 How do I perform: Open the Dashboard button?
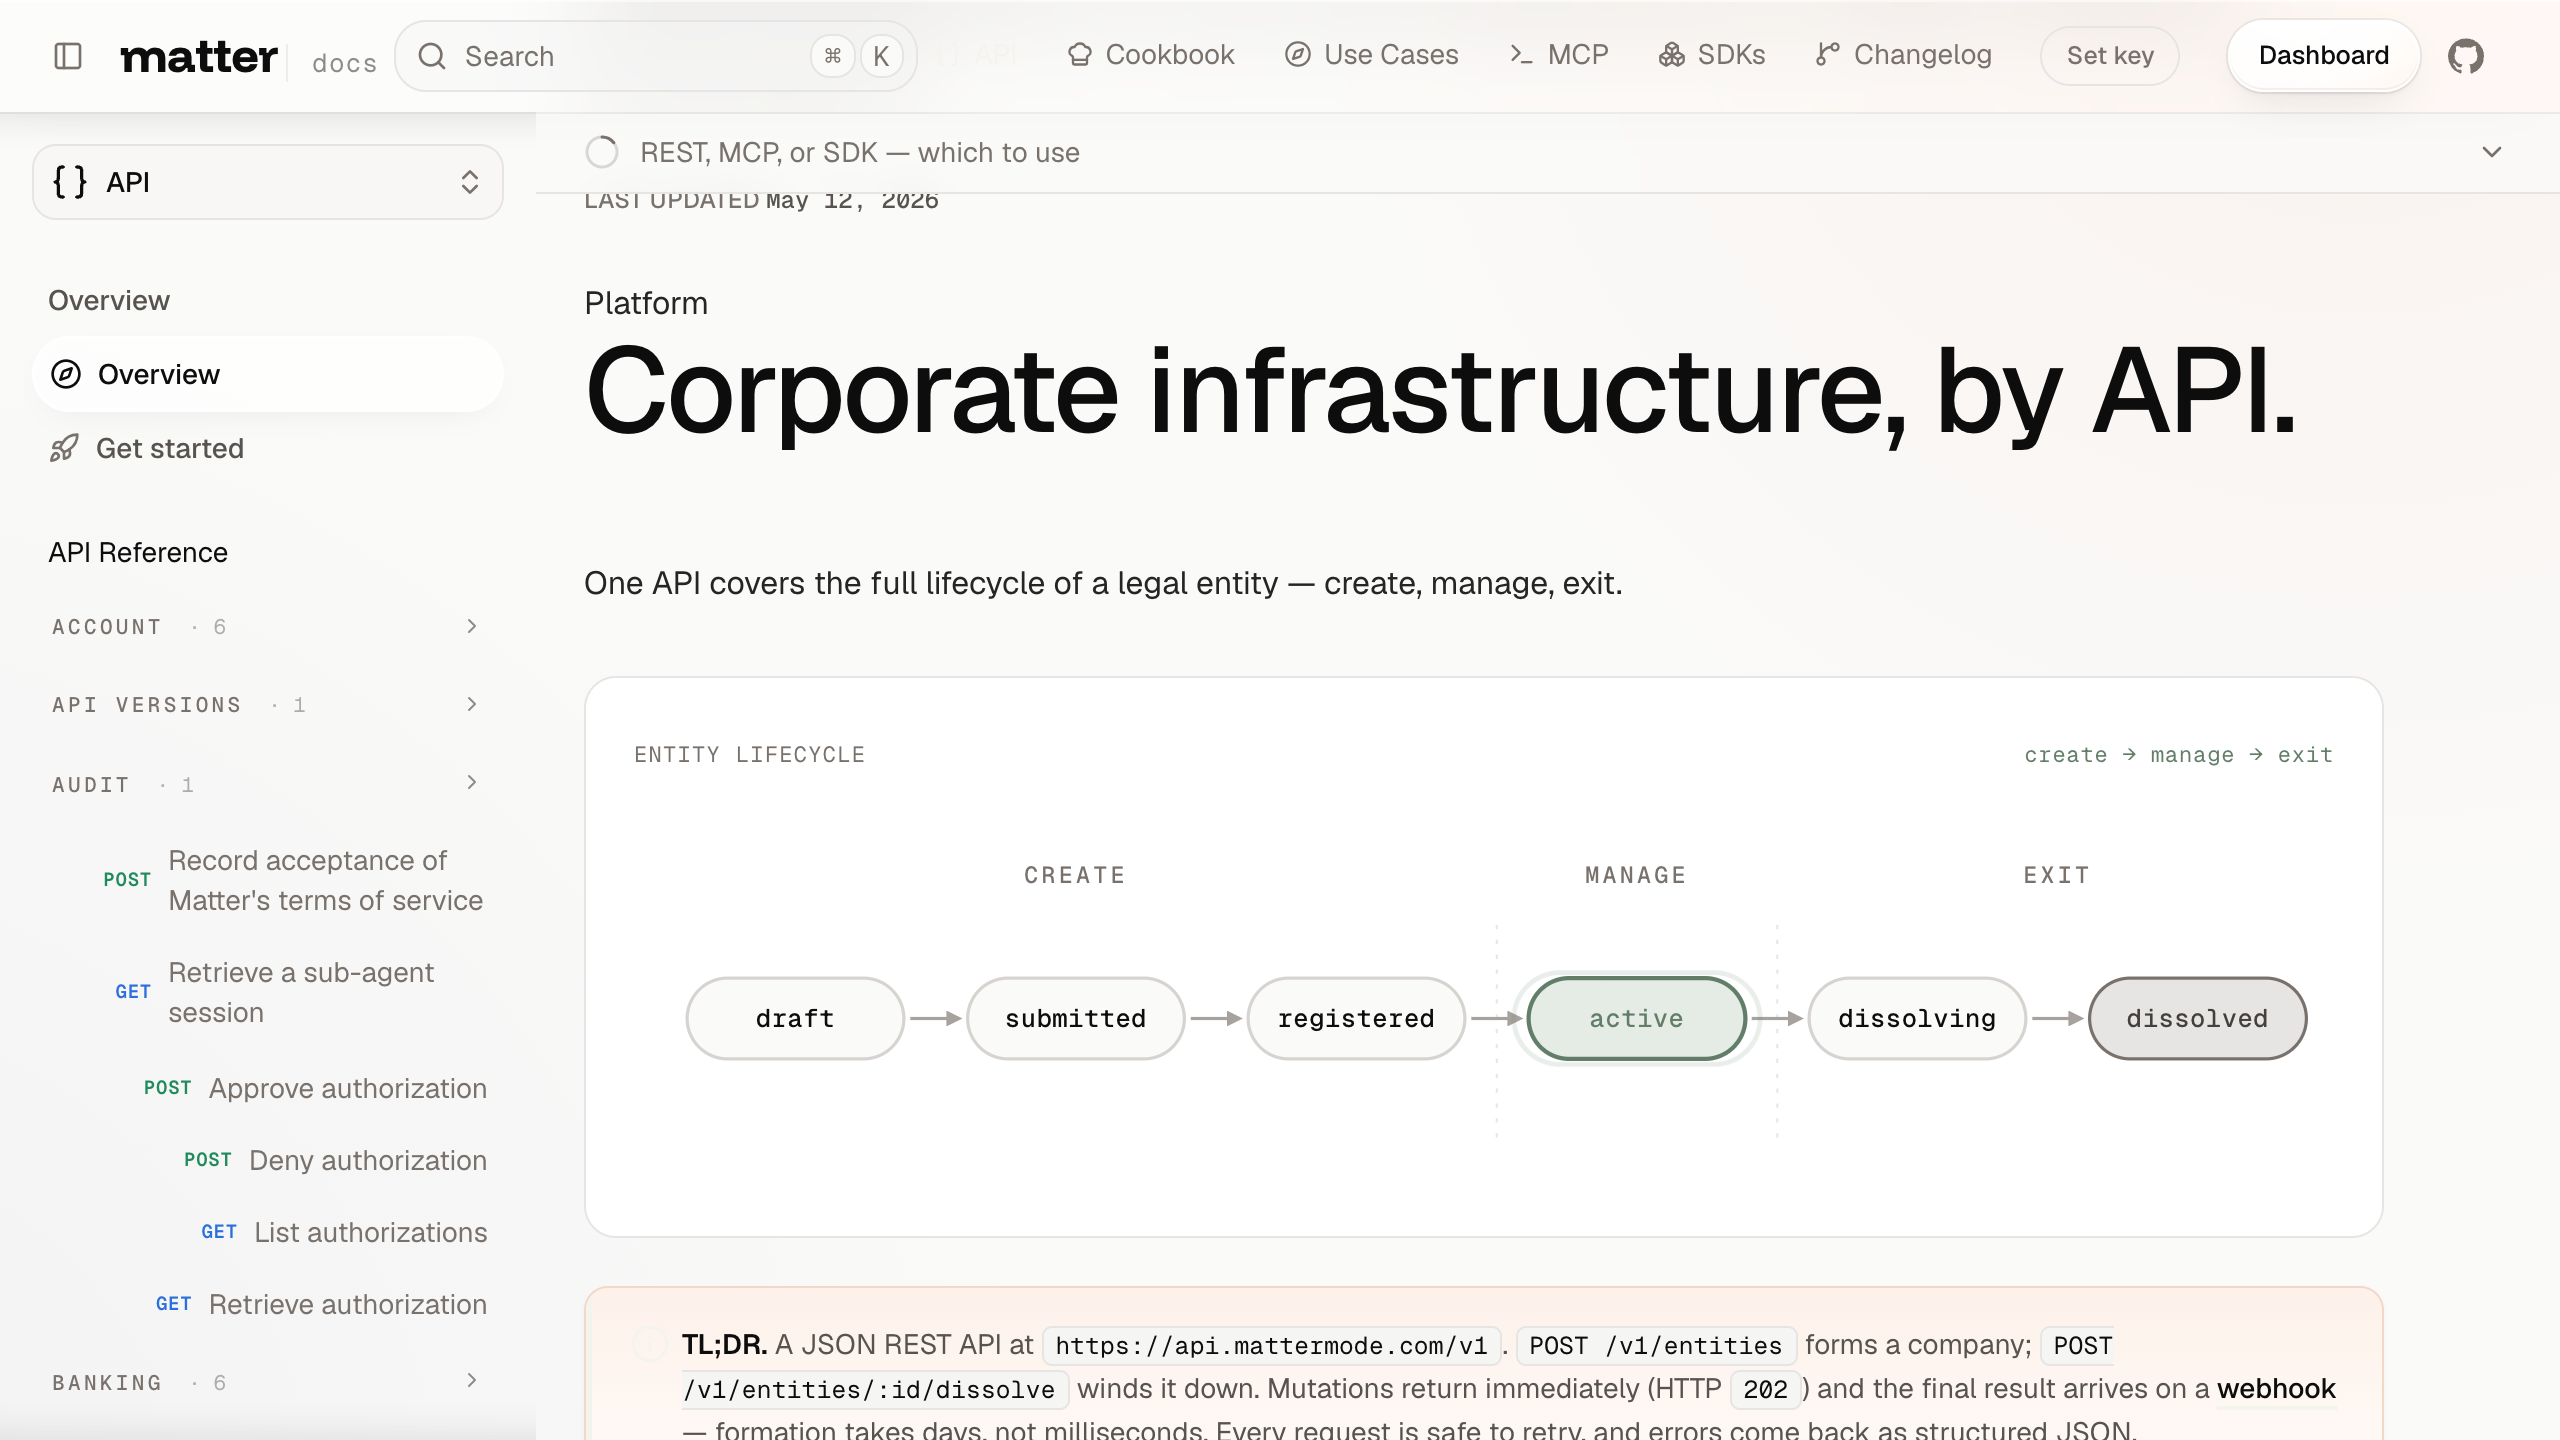tap(2324, 56)
